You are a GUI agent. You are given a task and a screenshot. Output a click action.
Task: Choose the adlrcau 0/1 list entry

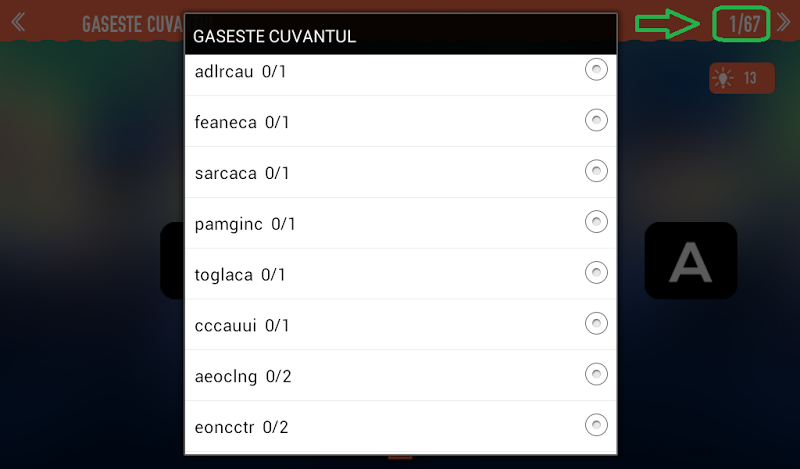(241, 71)
